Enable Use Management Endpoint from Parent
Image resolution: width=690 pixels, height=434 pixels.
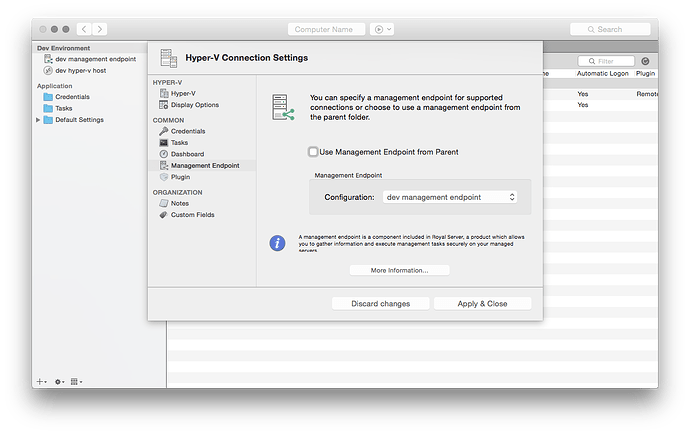tap(314, 152)
